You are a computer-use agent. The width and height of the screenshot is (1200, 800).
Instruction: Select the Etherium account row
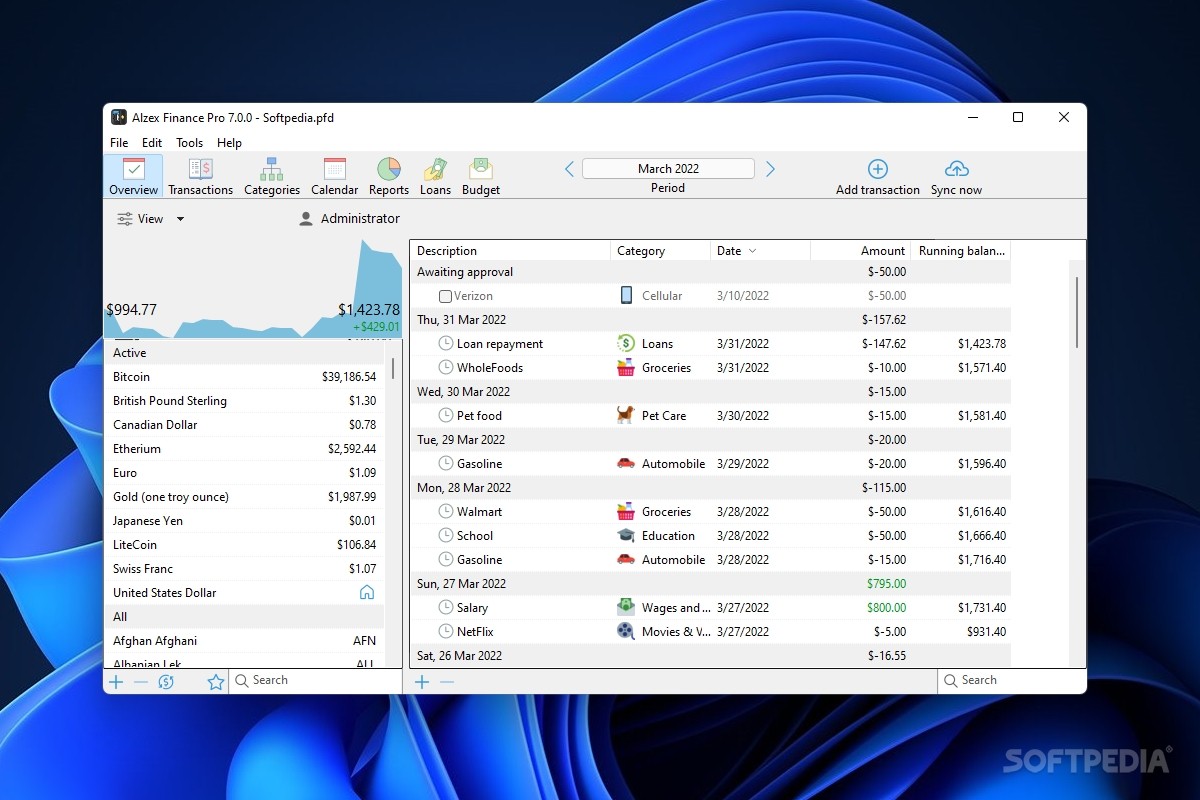tap(244, 449)
